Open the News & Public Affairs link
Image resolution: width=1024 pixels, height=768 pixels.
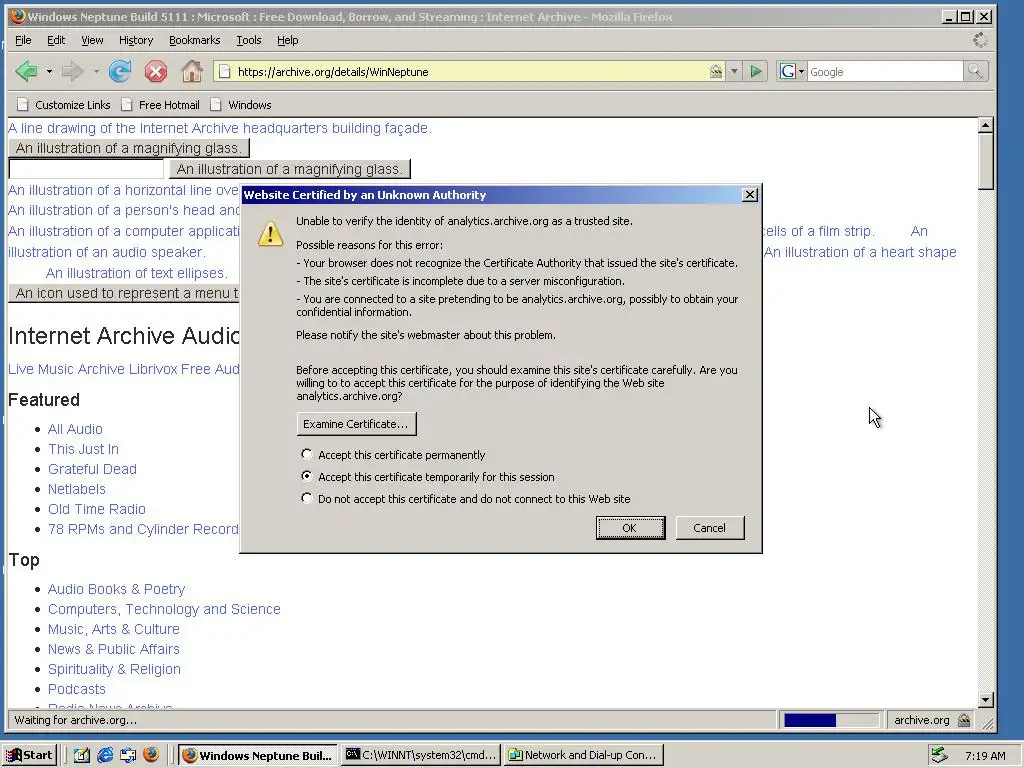point(114,649)
